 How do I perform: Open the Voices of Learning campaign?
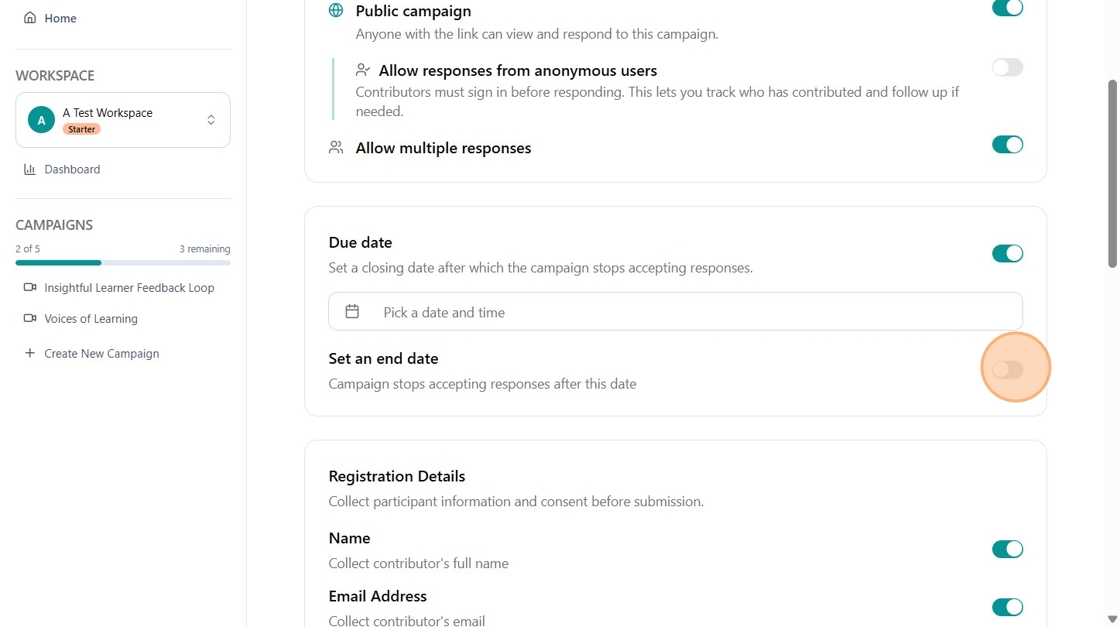pos(91,319)
